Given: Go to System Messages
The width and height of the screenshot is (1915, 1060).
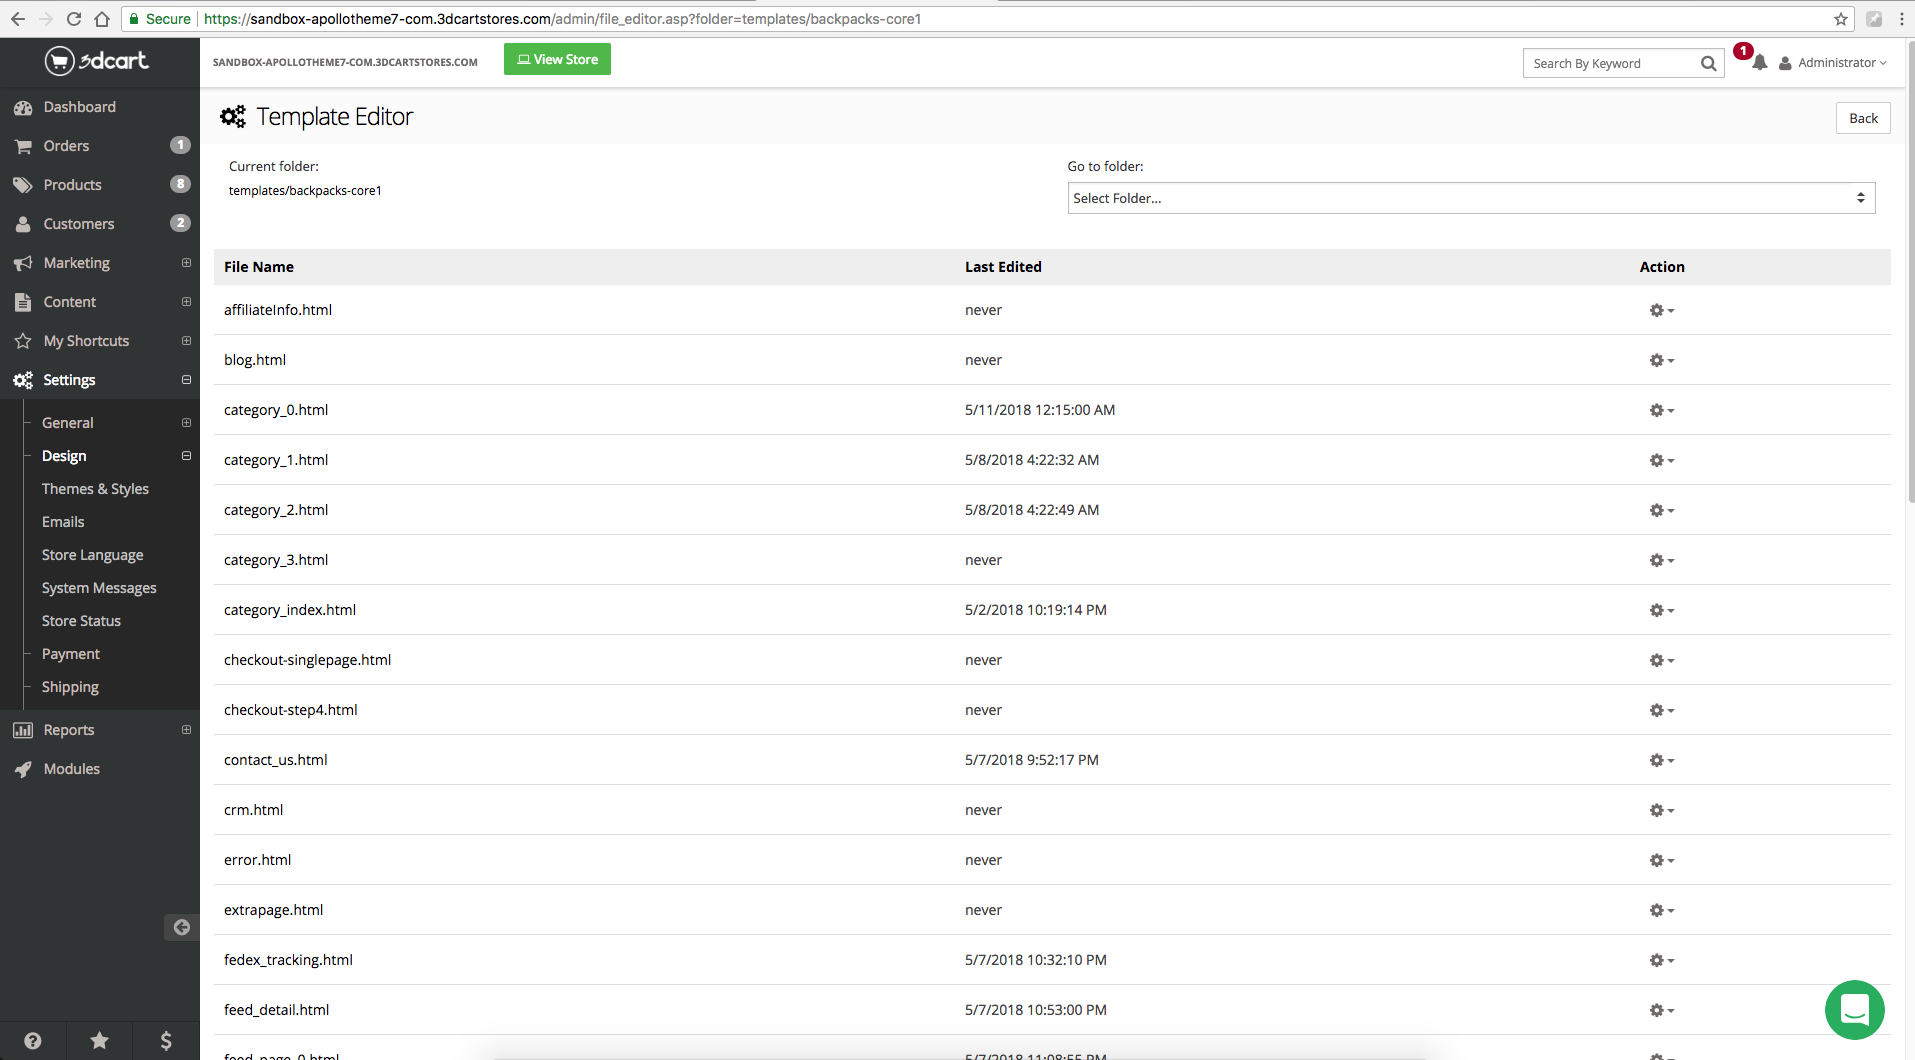Looking at the screenshot, I should [99, 588].
